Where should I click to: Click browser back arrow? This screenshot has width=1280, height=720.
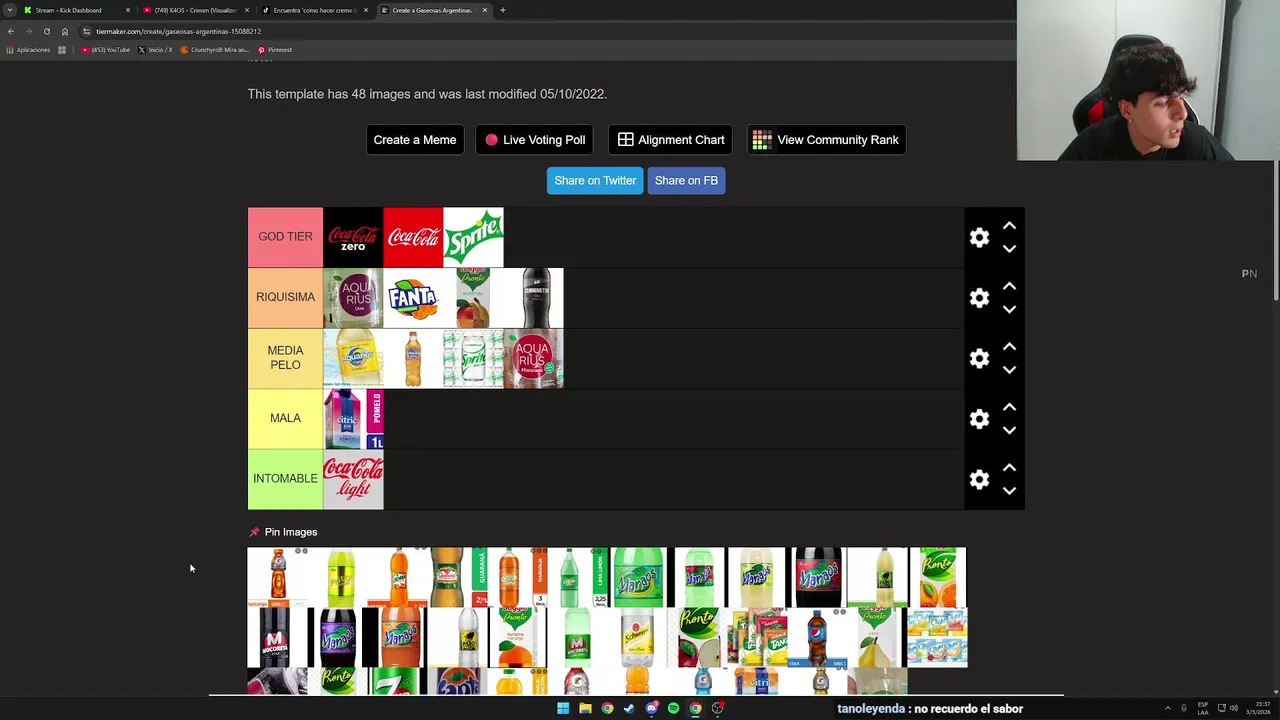click(11, 31)
